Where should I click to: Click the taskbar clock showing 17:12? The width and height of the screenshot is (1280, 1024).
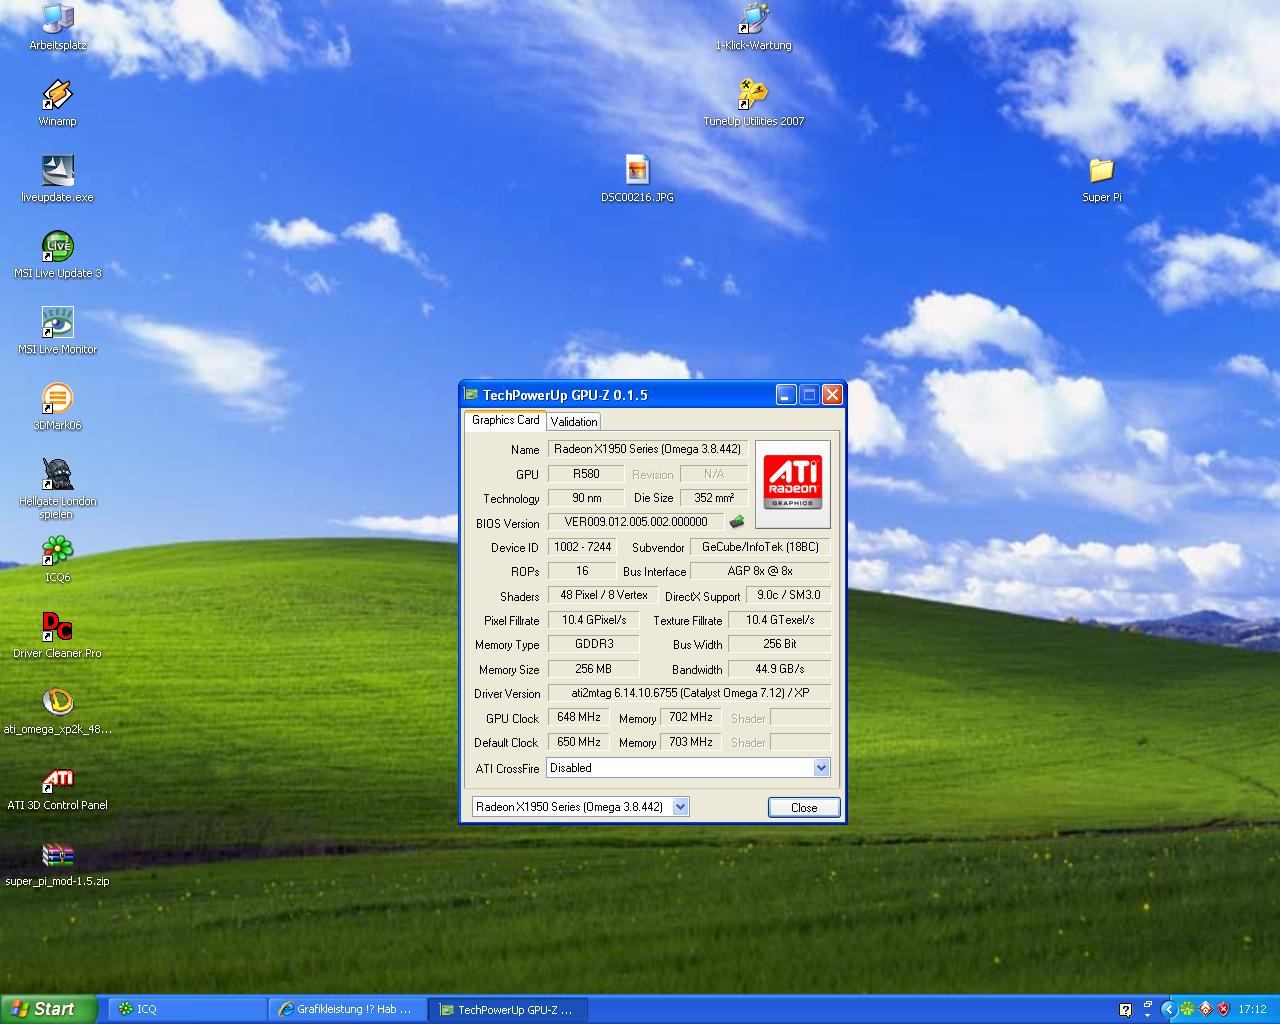(1252, 1009)
